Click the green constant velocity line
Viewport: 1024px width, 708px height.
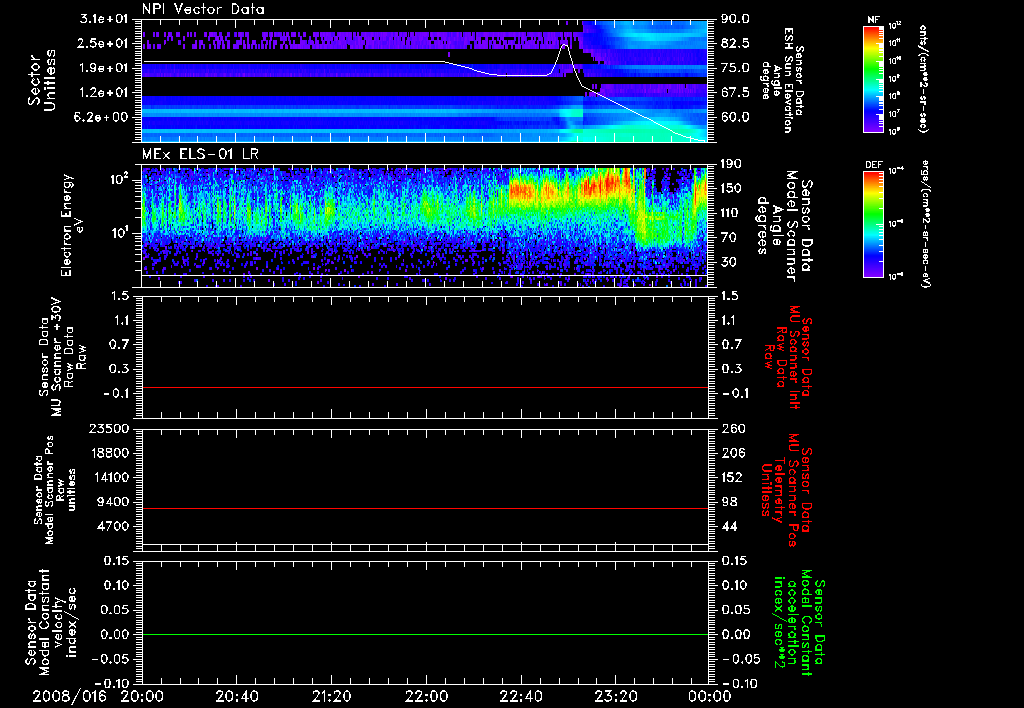coord(425,634)
